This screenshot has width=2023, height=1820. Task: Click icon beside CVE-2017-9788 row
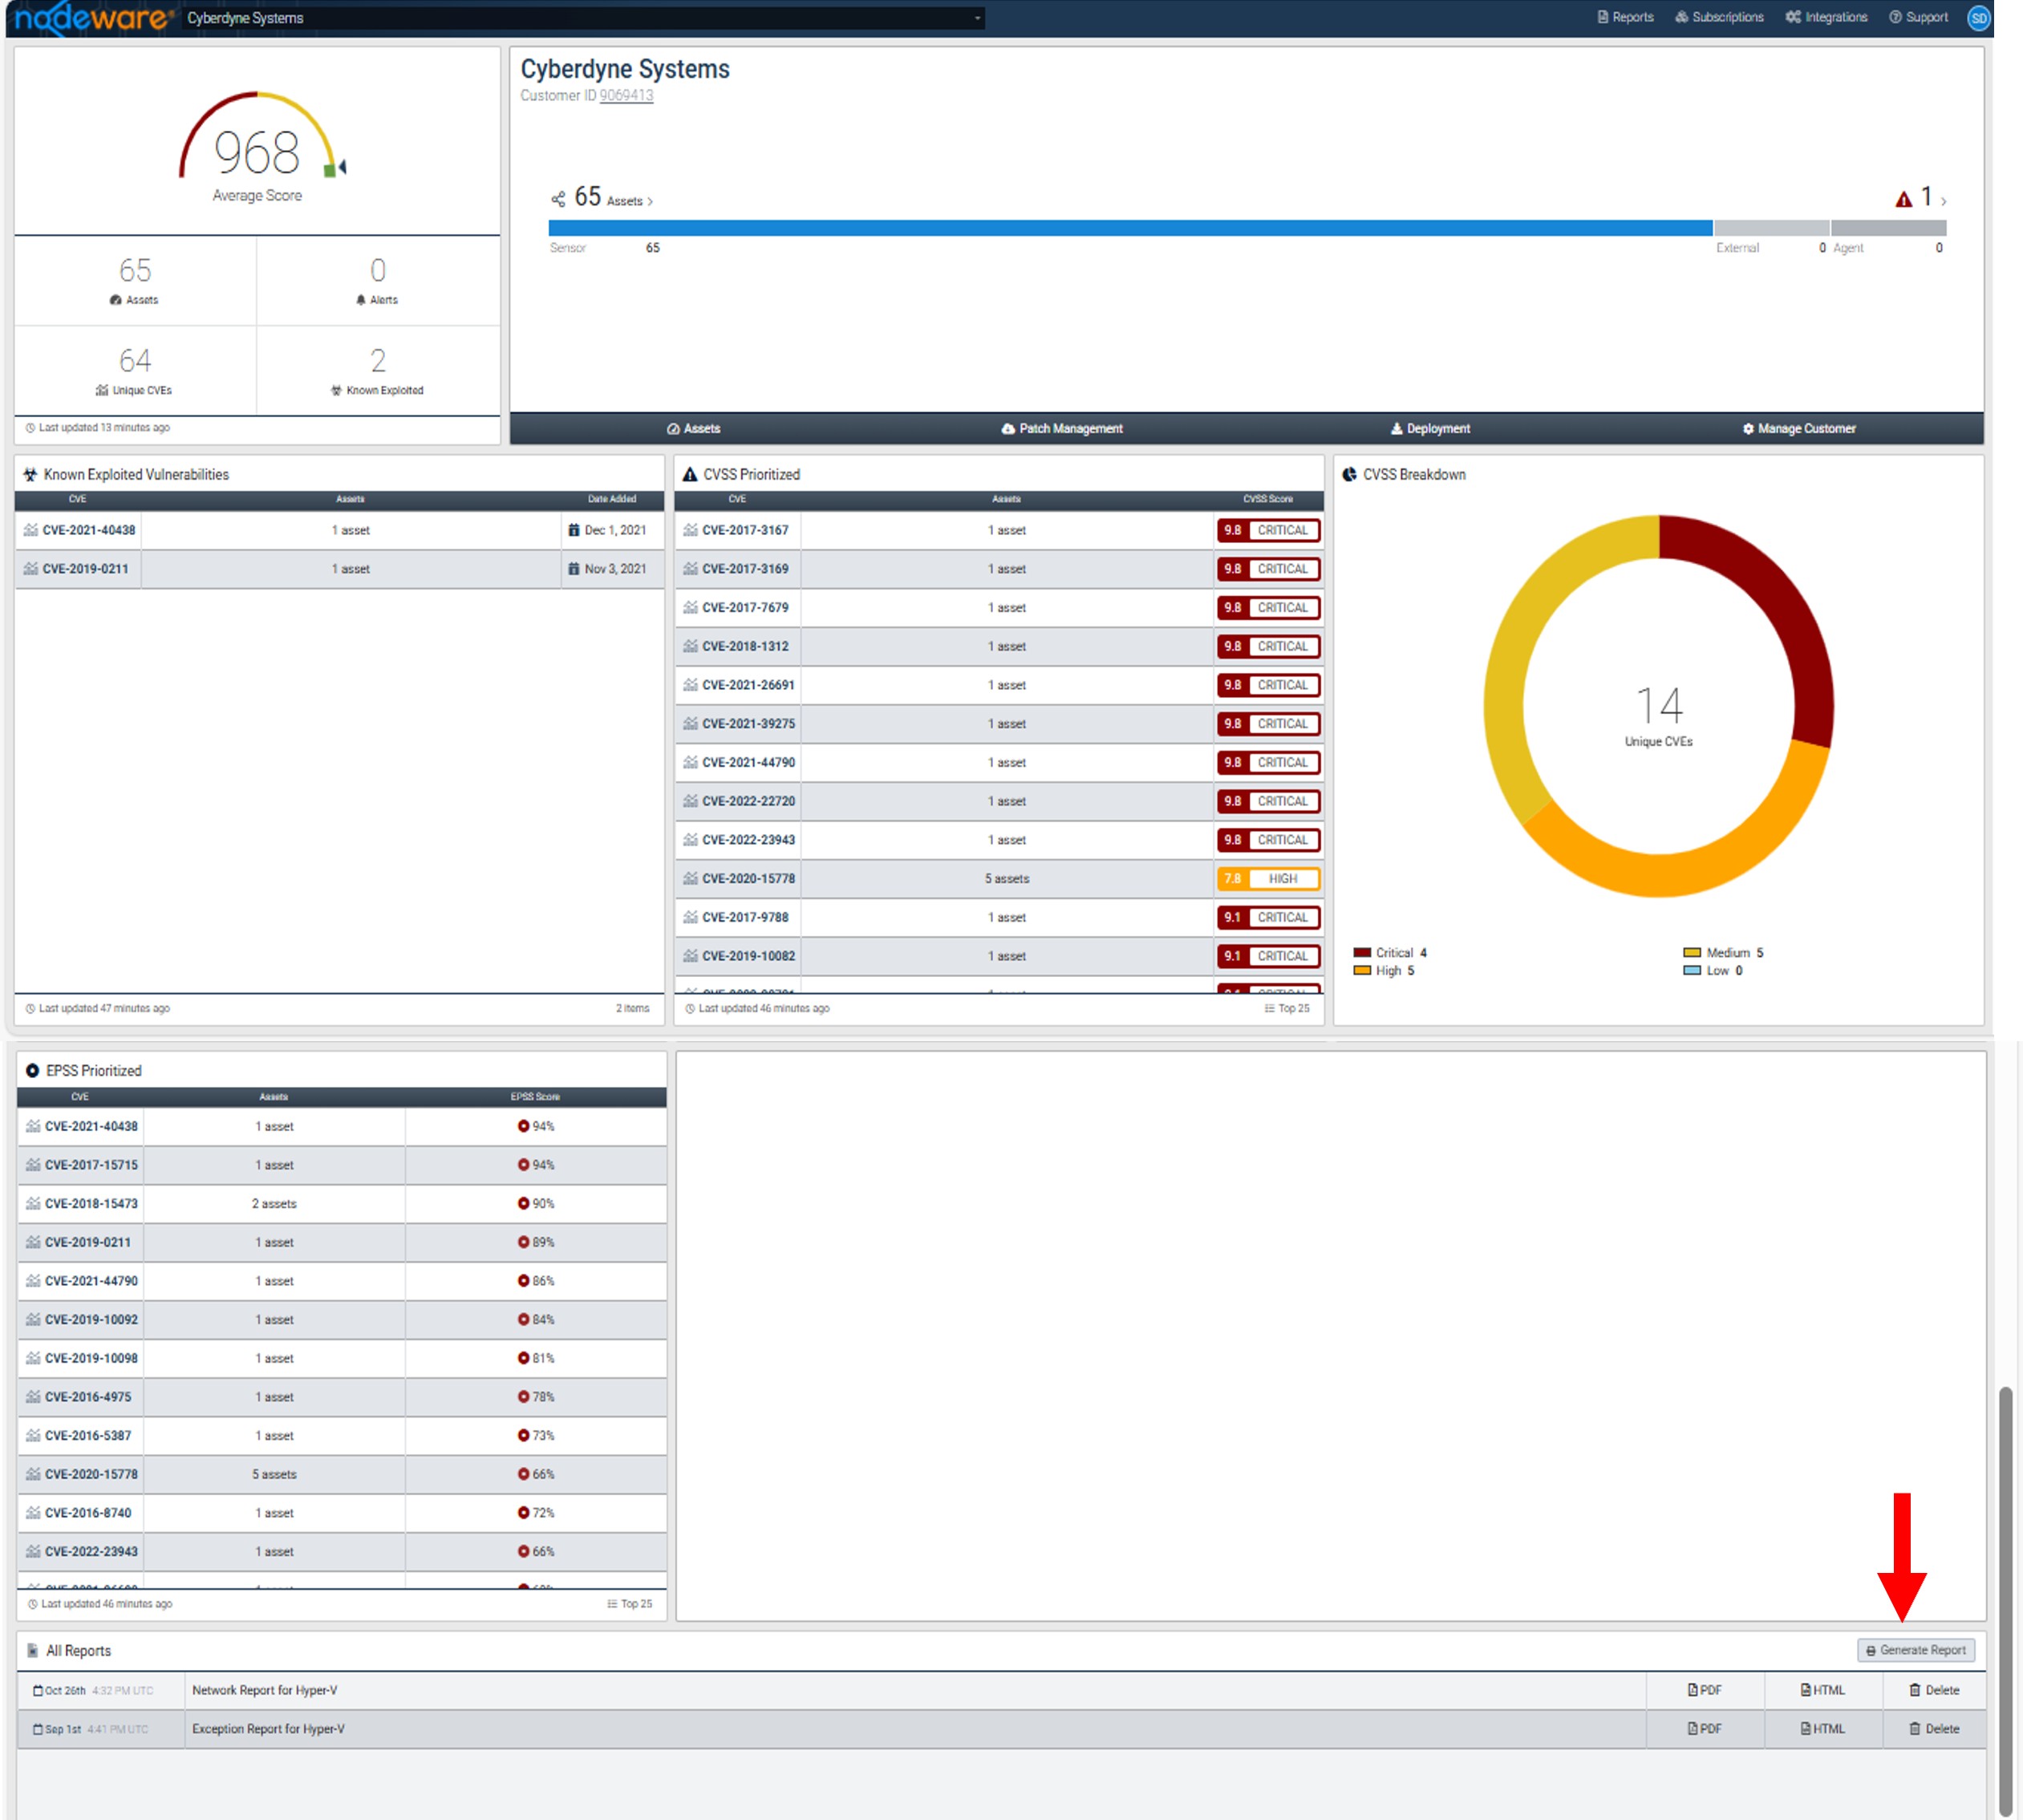pyautogui.click(x=690, y=917)
